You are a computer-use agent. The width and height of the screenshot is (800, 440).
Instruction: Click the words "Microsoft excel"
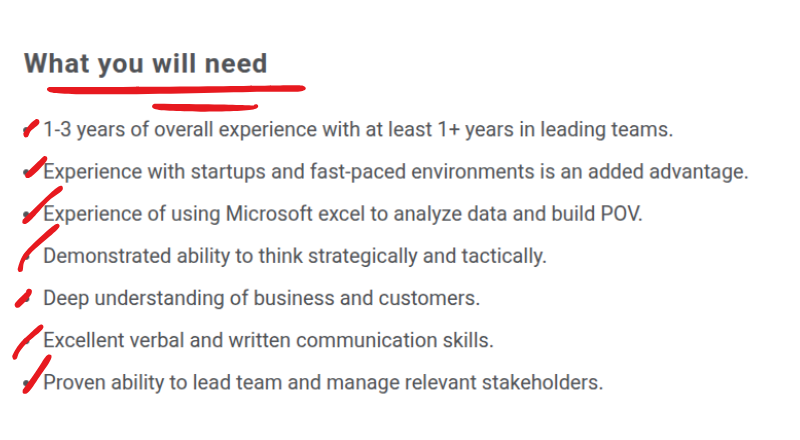[x=290, y=213]
